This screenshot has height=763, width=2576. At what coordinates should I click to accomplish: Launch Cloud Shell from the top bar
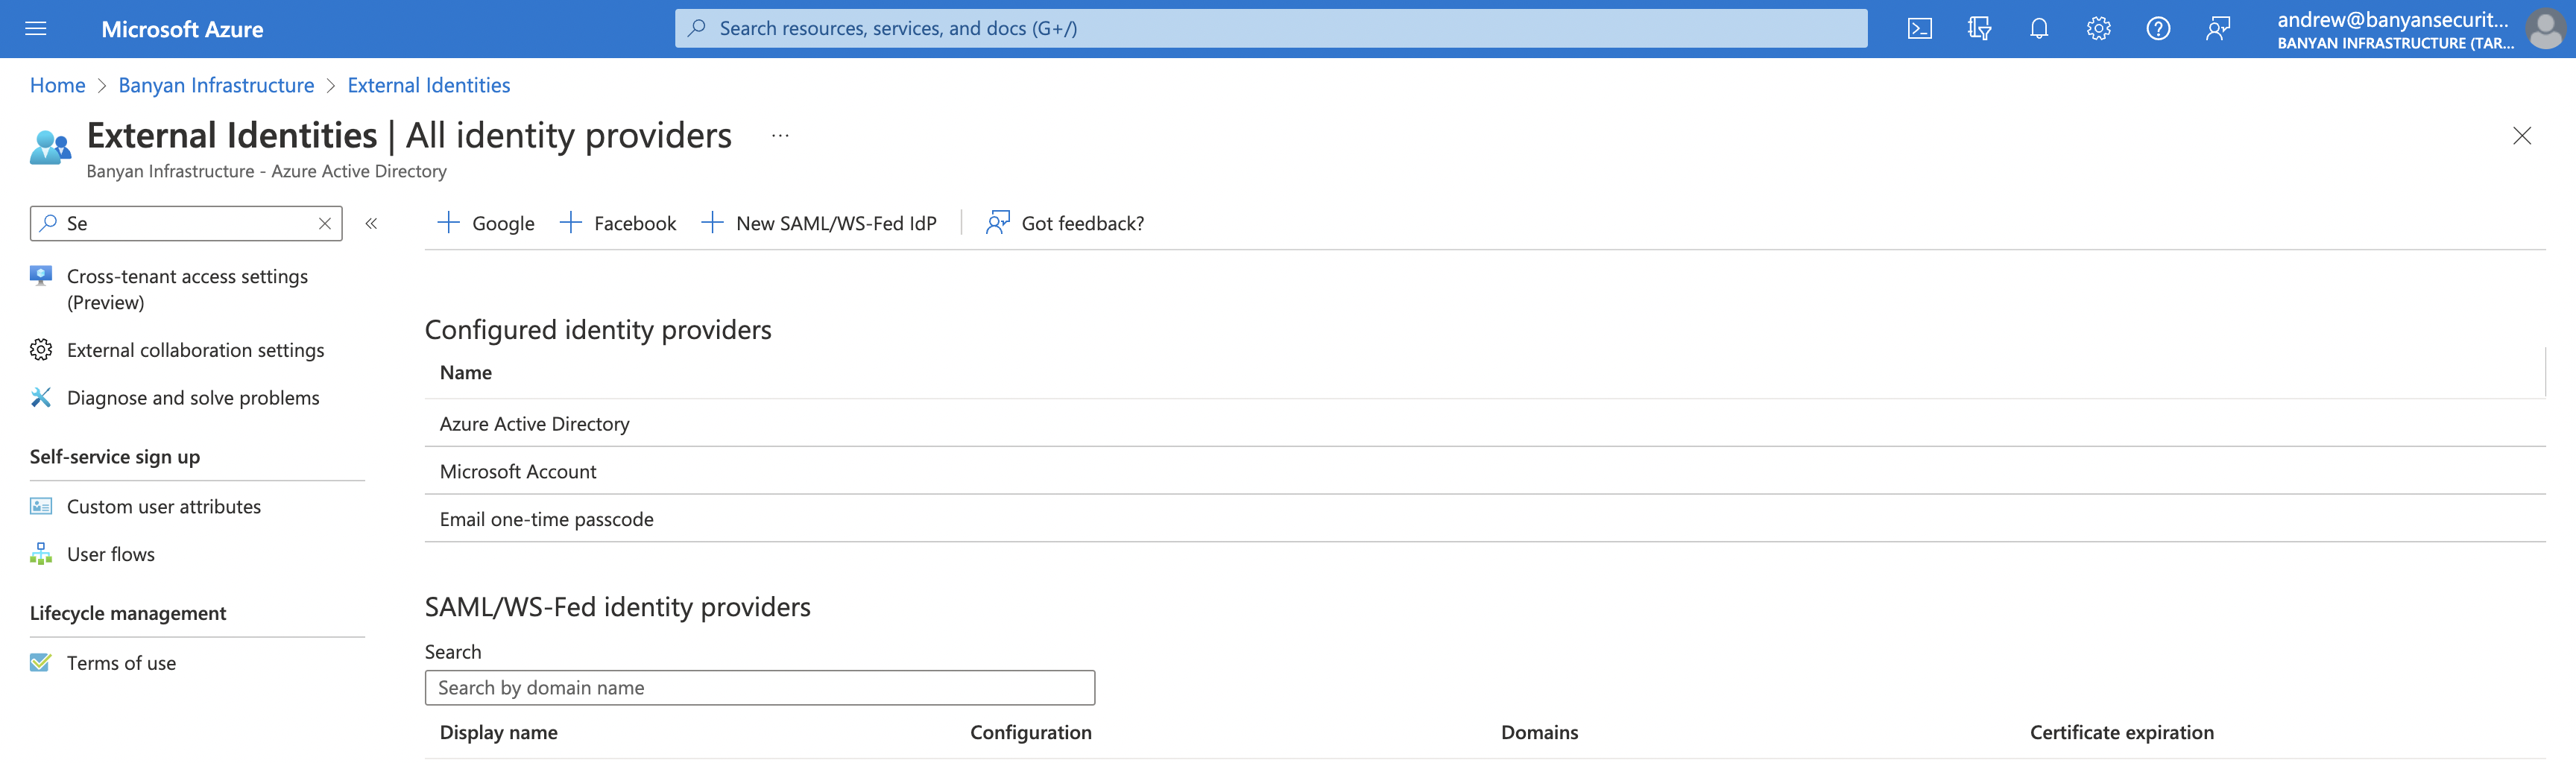(x=1919, y=29)
